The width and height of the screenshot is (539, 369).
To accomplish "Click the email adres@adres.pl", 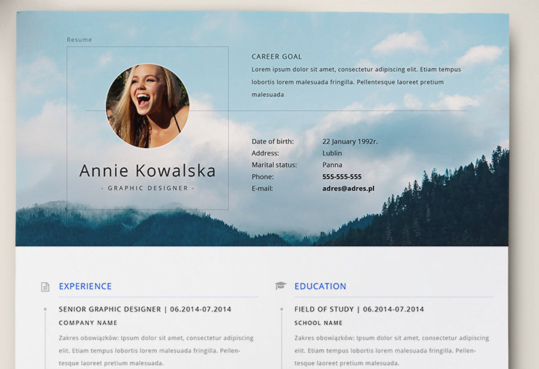I will click(348, 188).
